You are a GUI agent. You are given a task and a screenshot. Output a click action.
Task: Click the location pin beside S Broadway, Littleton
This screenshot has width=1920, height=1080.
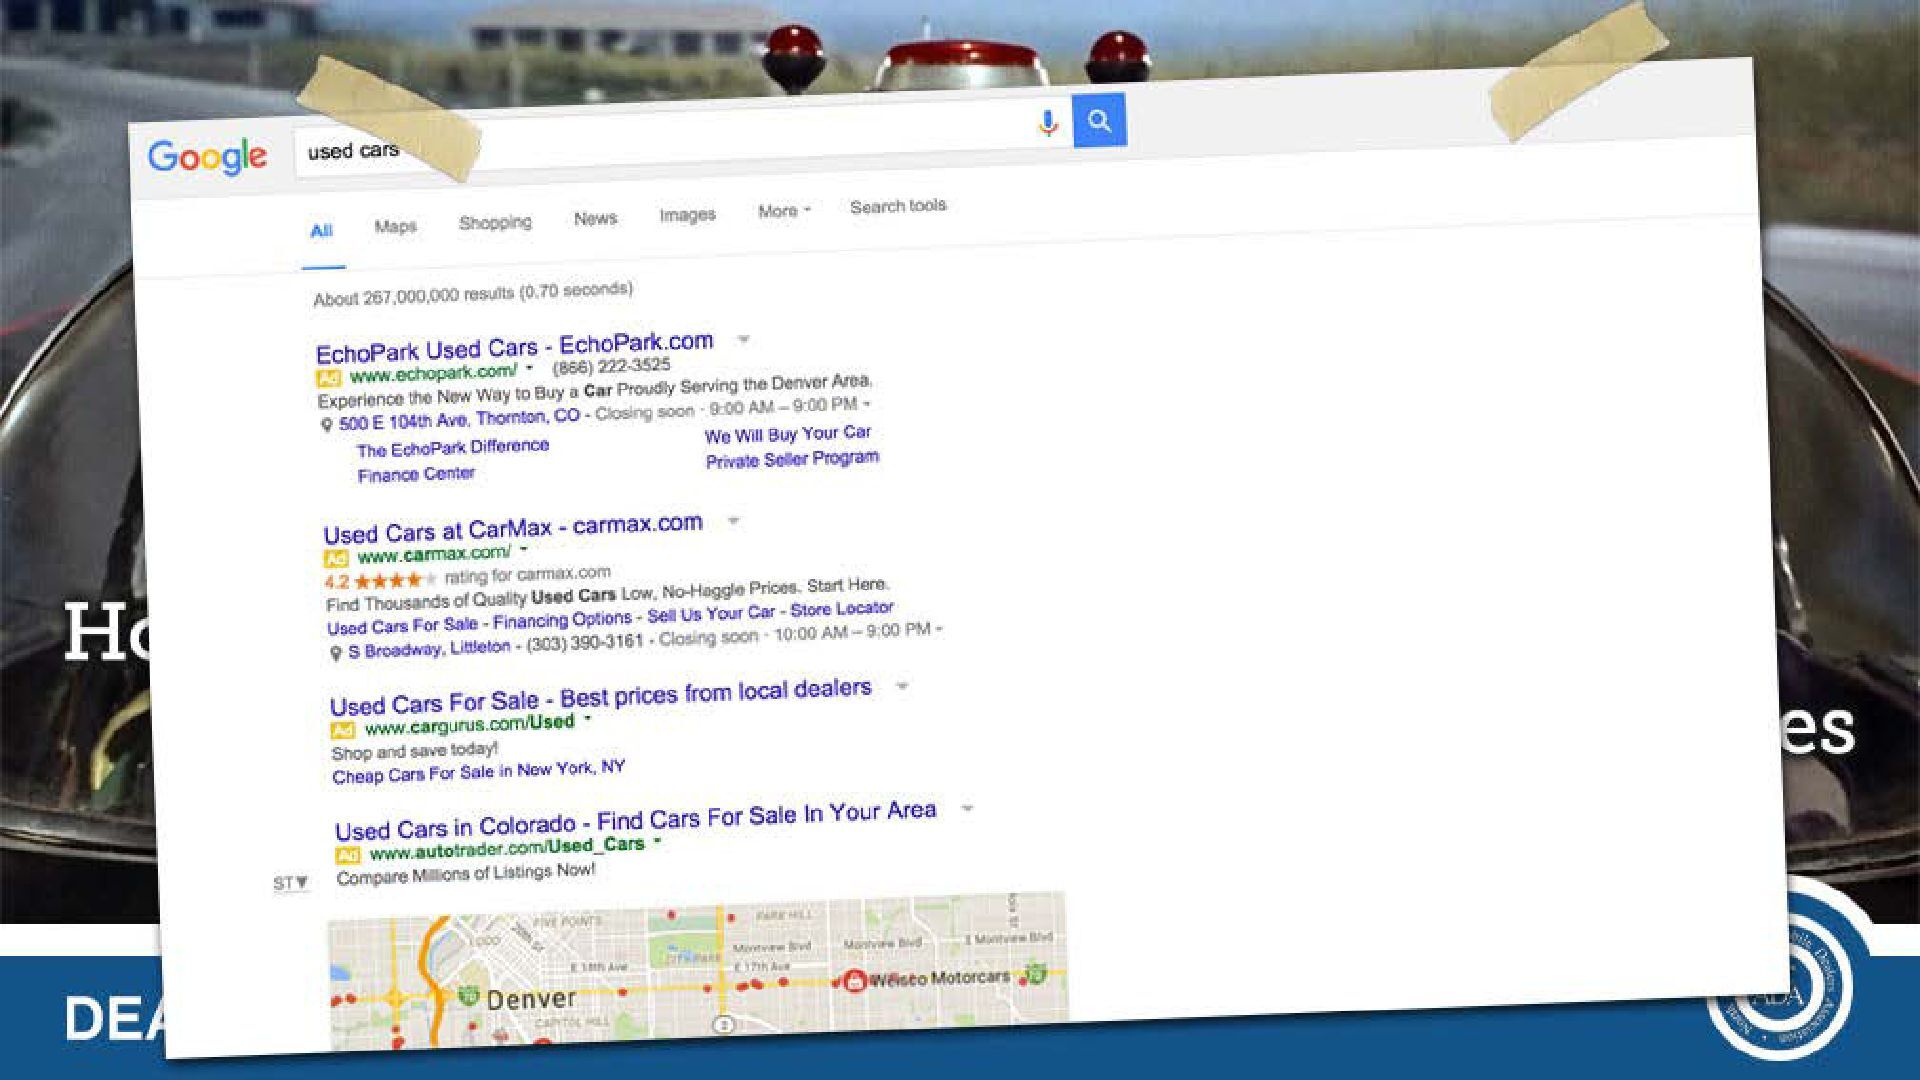pyautogui.click(x=336, y=653)
